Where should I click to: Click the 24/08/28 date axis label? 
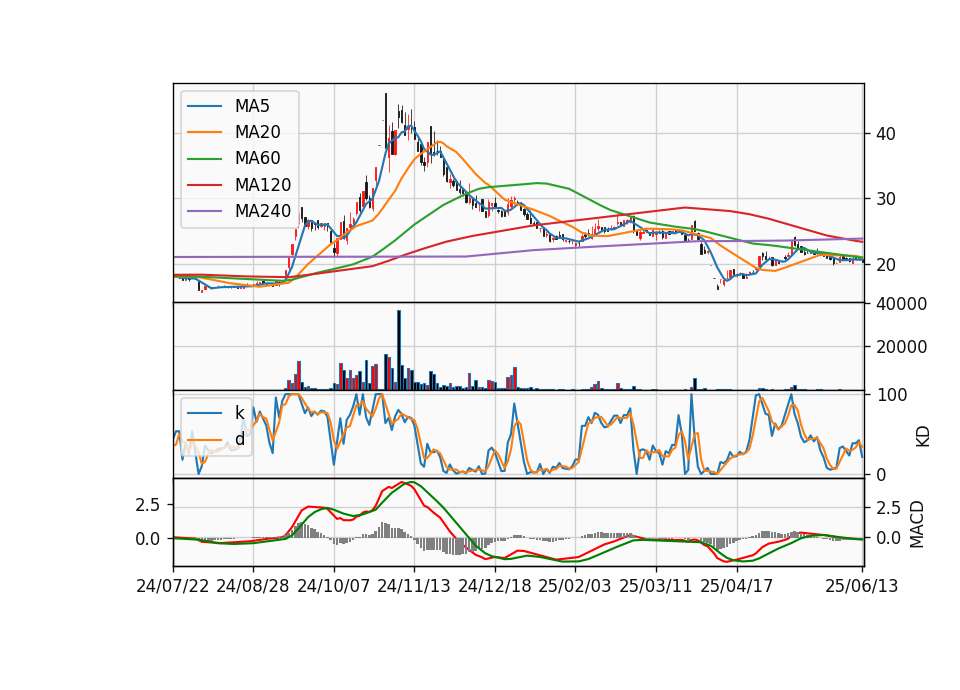(x=253, y=586)
